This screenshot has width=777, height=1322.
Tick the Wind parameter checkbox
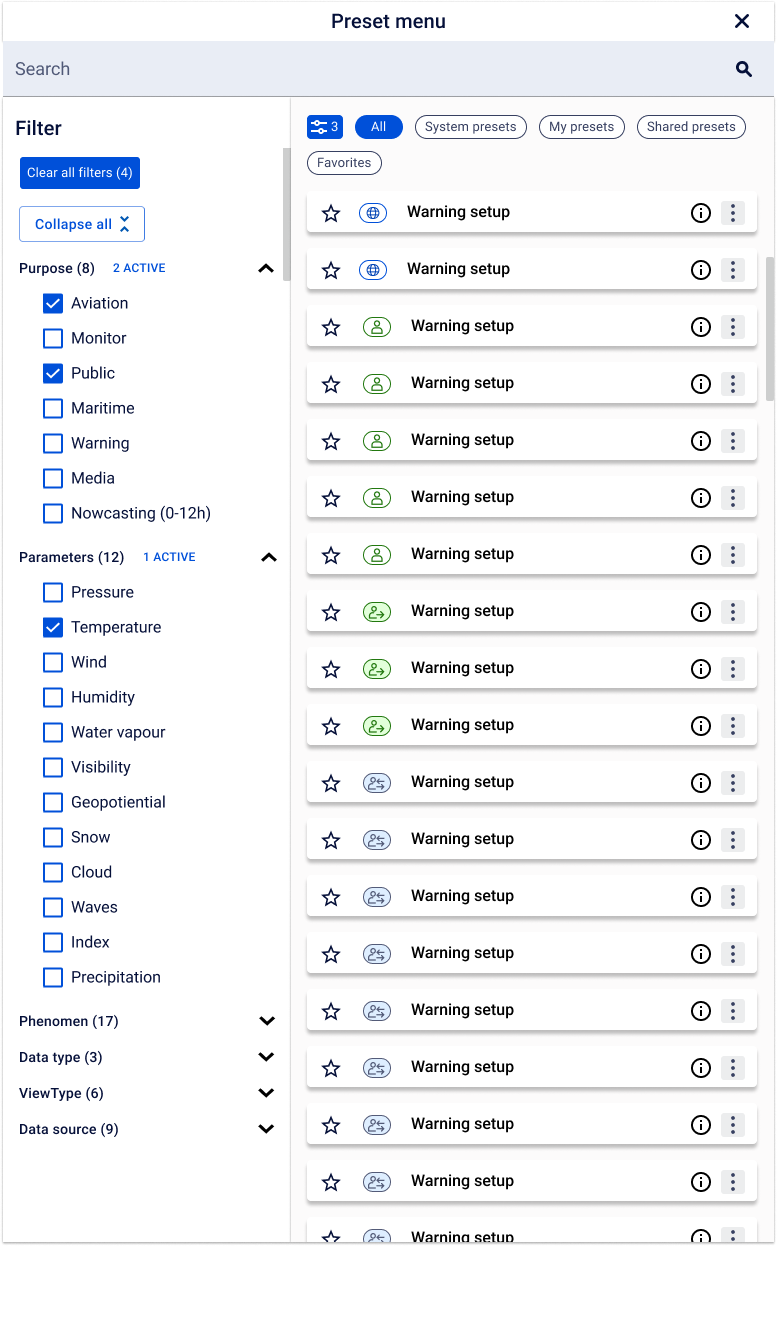tap(53, 662)
